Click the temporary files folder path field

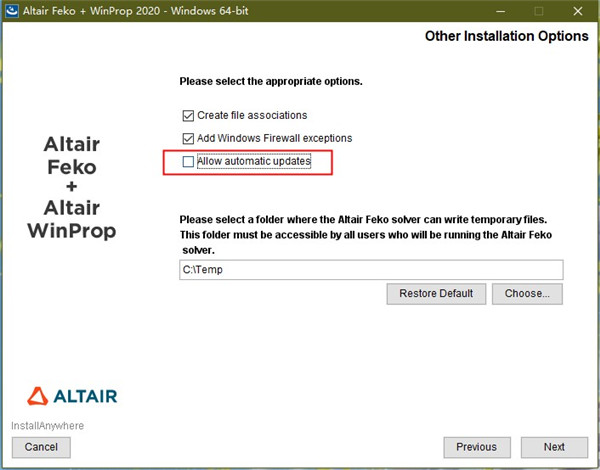(x=371, y=270)
